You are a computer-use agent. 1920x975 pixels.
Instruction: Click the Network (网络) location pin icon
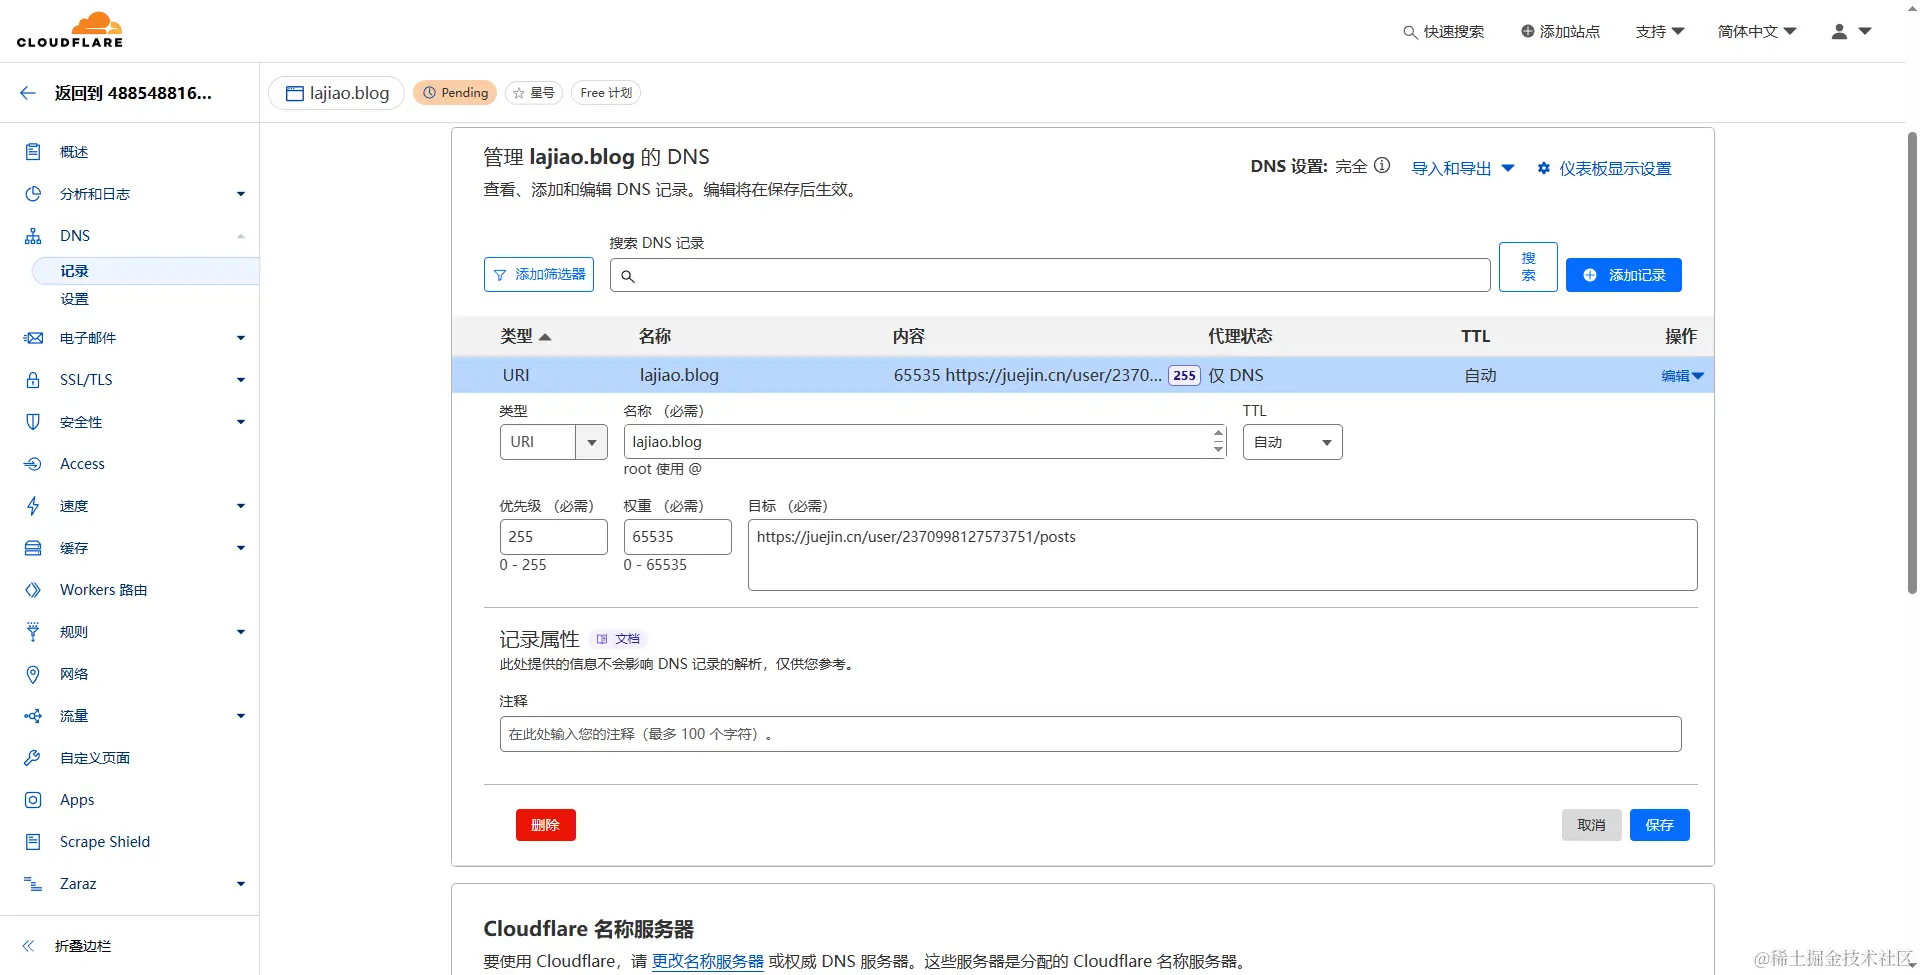pyautogui.click(x=33, y=674)
